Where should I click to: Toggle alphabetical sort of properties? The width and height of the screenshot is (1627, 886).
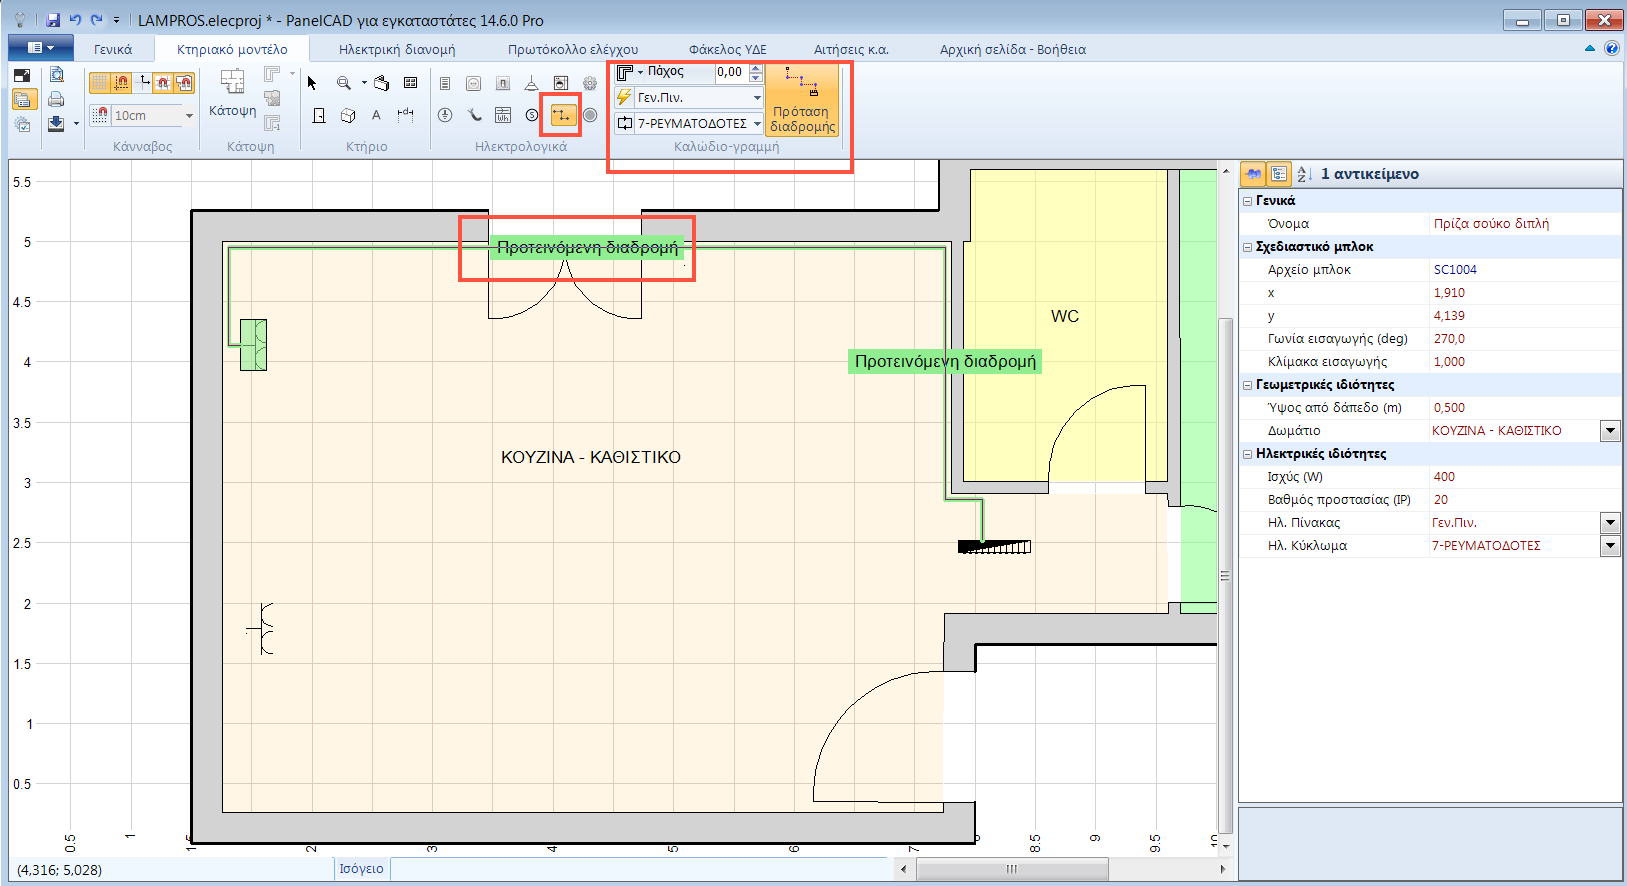click(1303, 174)
